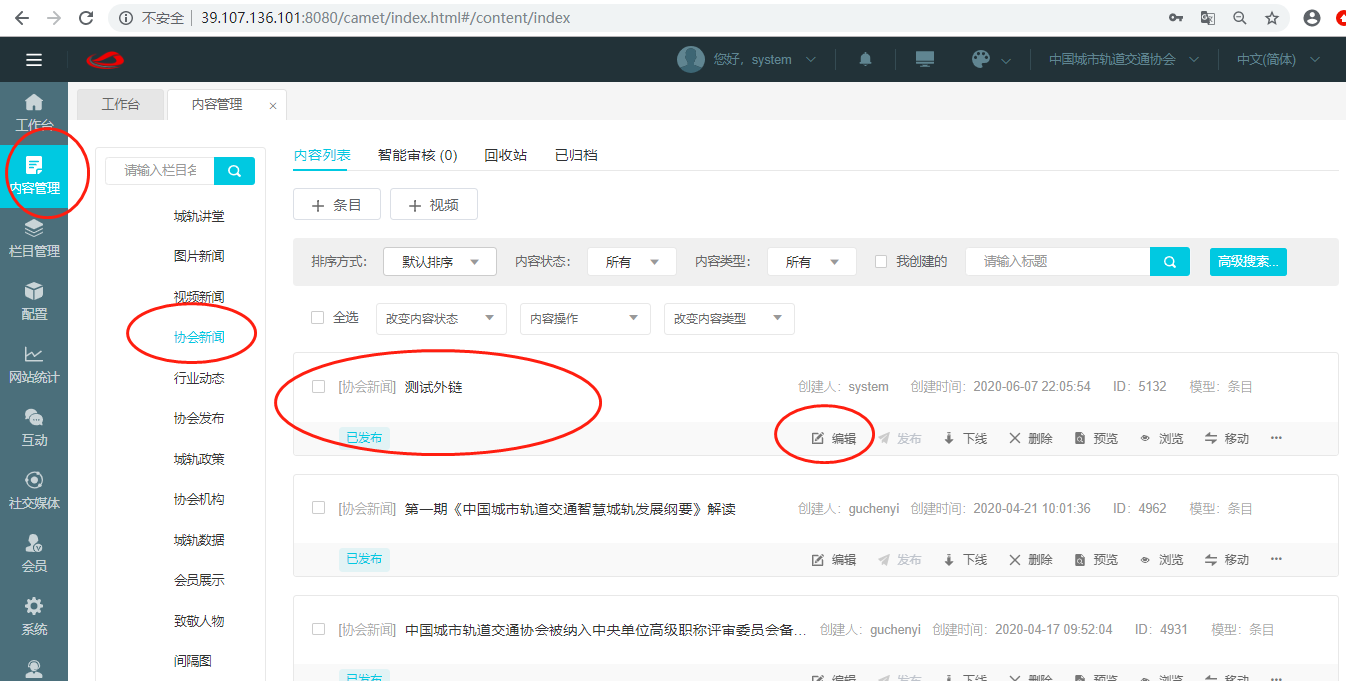
Task: Toggle the hamburger menu icon
Action: click(34, 60)
